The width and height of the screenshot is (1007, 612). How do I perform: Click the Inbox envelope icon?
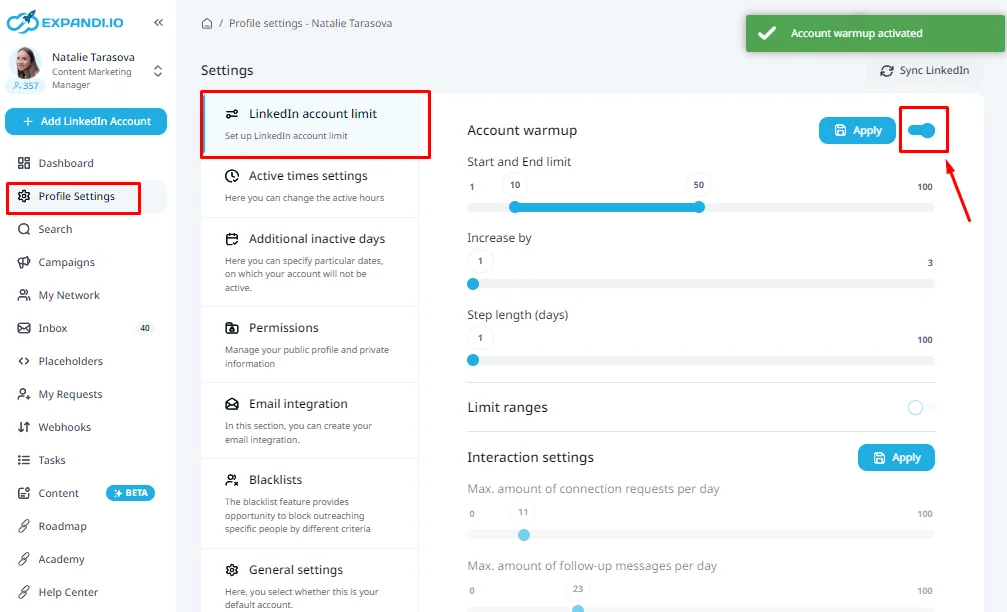pyautogui.click(x=24, y=328)
